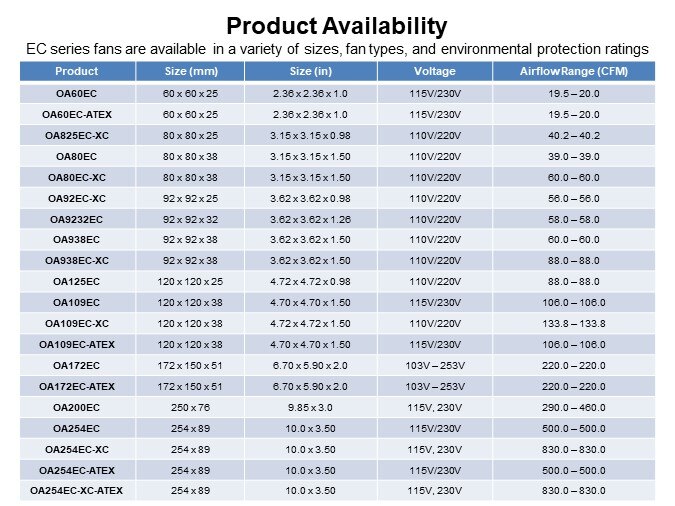Click the OA60EC-ATEX product name
The image size is (675, 506).
click(76, 114)
